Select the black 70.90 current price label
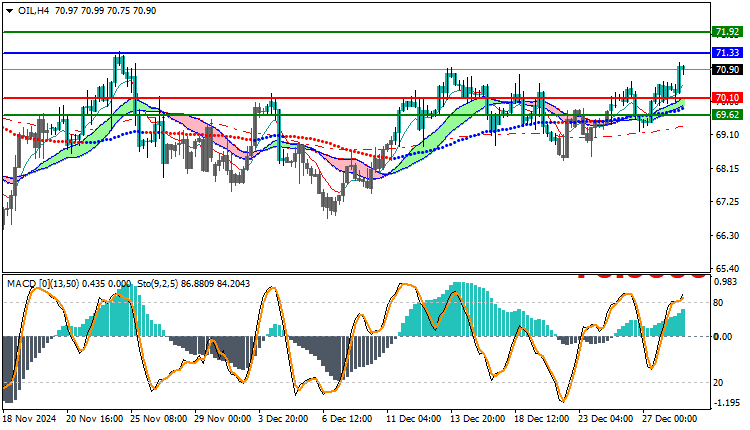 click(727, 70)
